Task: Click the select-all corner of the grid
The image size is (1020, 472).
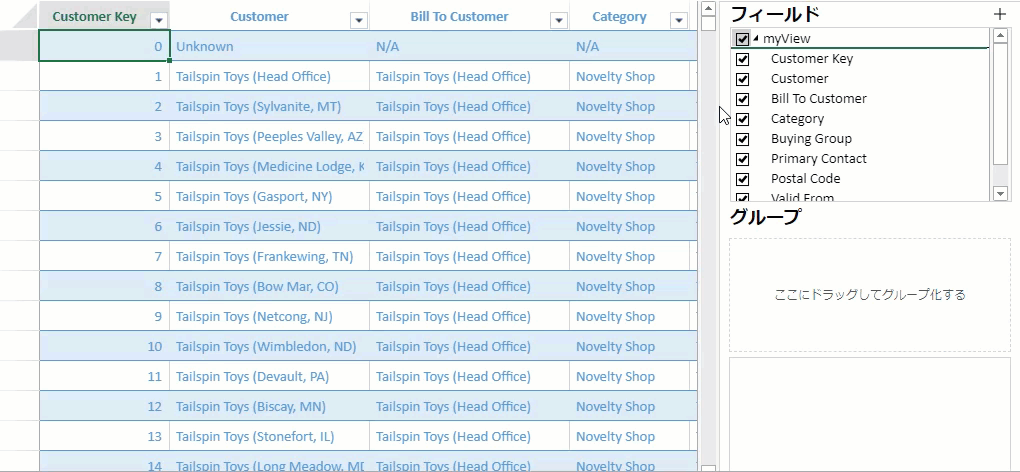Action: [20, 16]
